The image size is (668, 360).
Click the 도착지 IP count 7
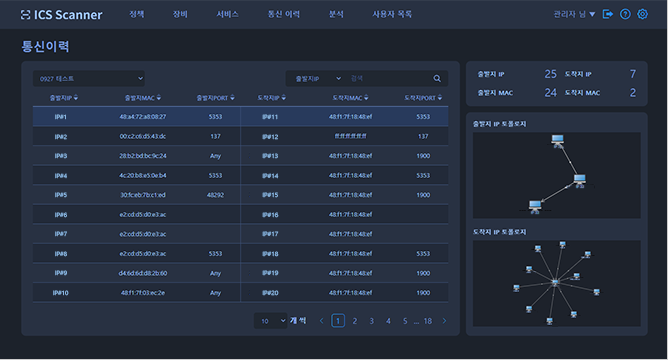click(x=633, y=74)
